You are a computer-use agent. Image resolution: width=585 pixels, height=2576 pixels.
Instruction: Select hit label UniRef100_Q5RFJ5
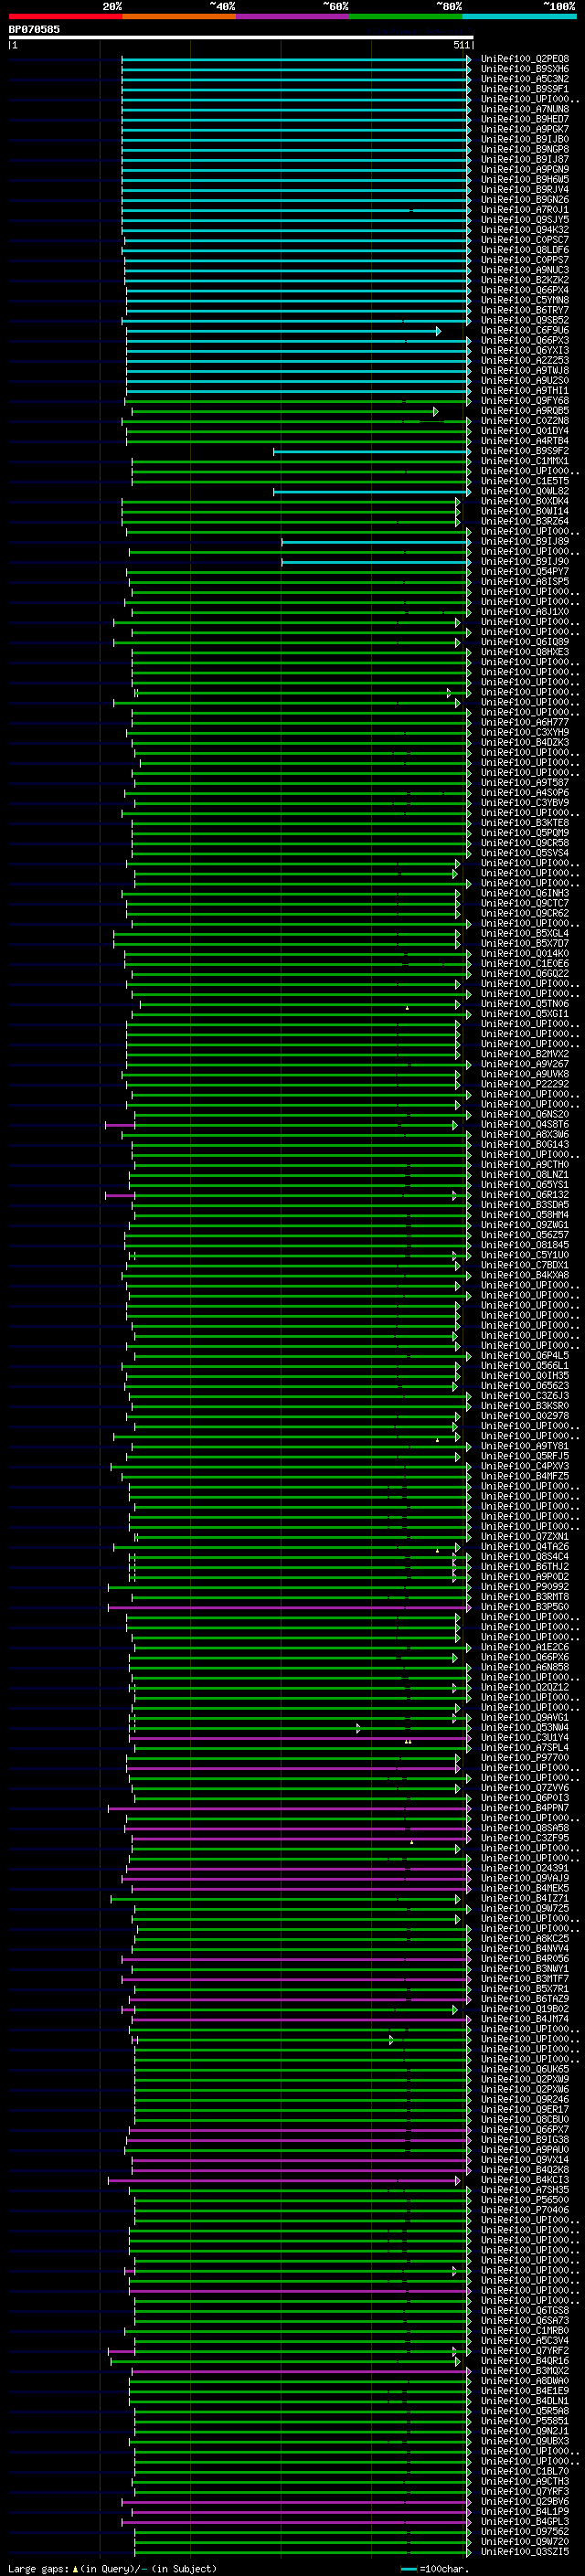click(525, 1456)
